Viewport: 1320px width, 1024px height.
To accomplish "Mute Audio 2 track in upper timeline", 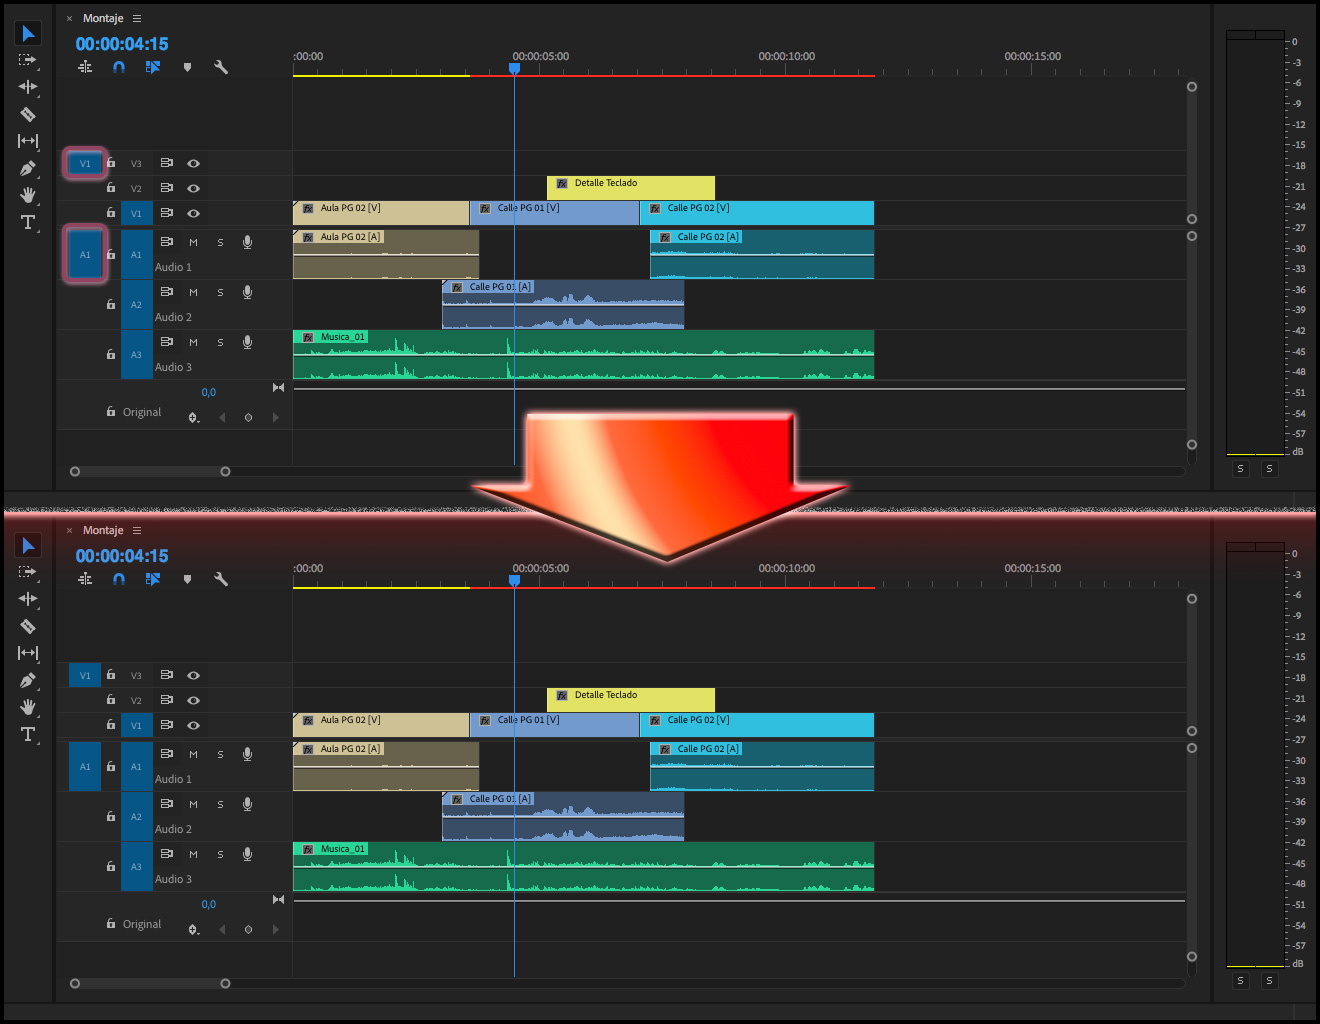I will coord(193,292).
